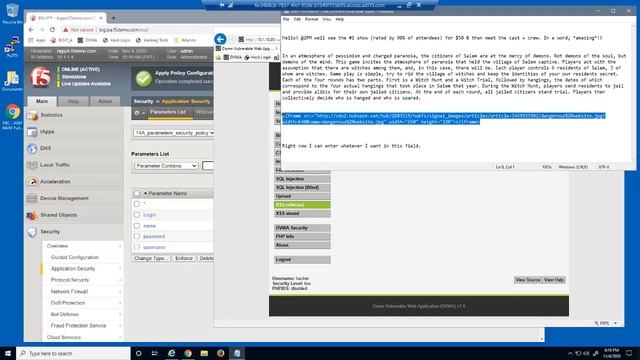Open Notepad's View menu

(327, 19)
